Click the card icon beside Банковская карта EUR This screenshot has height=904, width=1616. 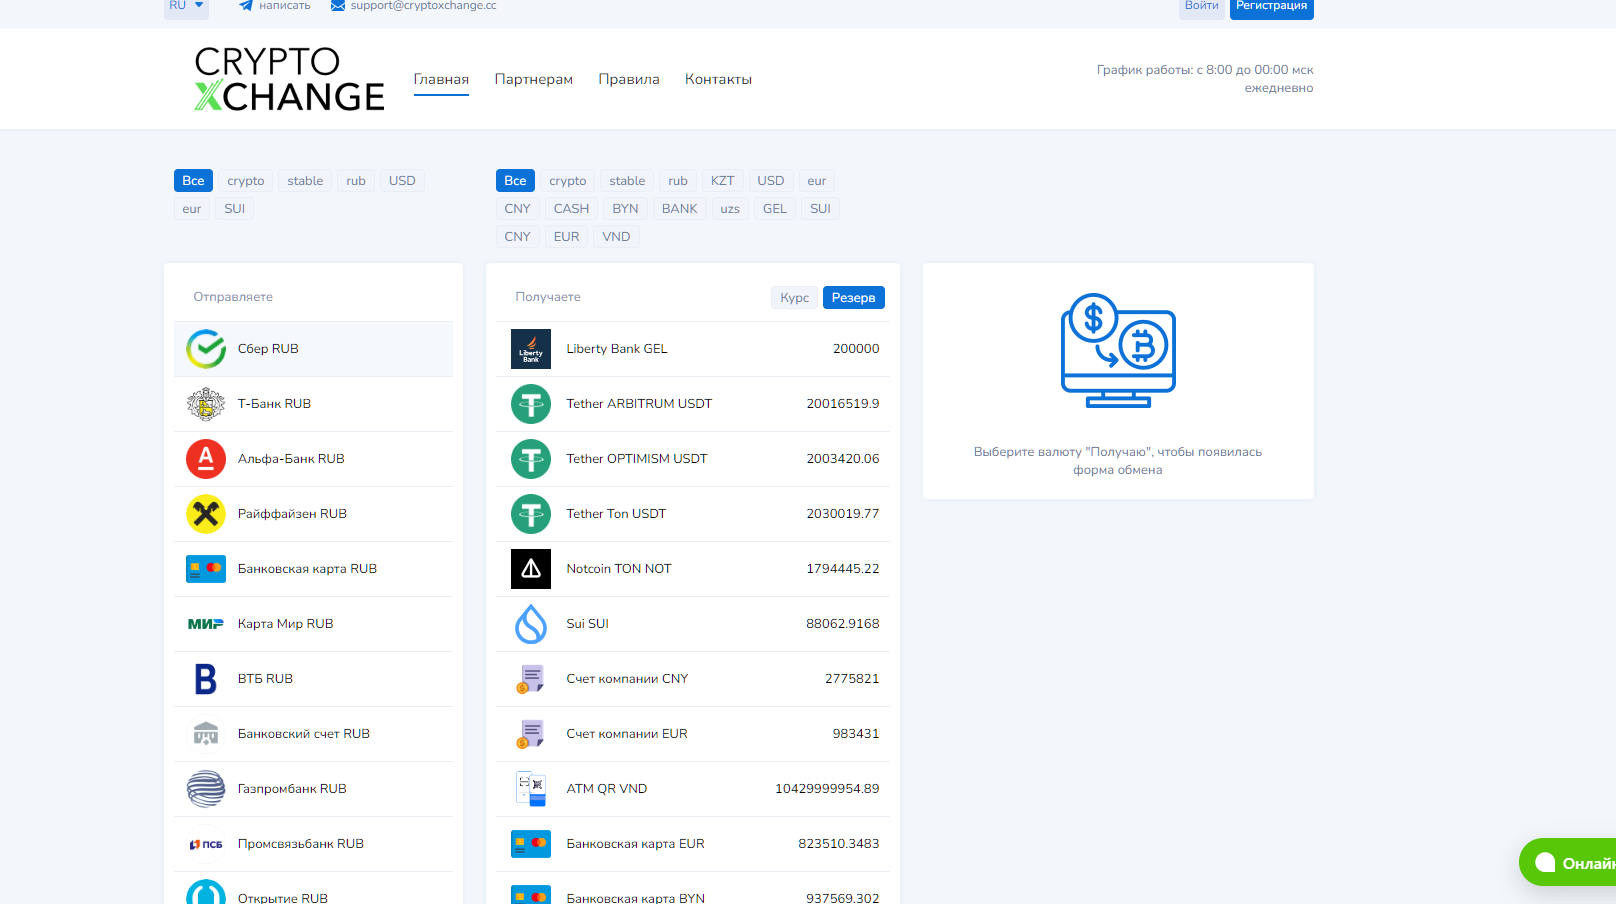(531, 844)
